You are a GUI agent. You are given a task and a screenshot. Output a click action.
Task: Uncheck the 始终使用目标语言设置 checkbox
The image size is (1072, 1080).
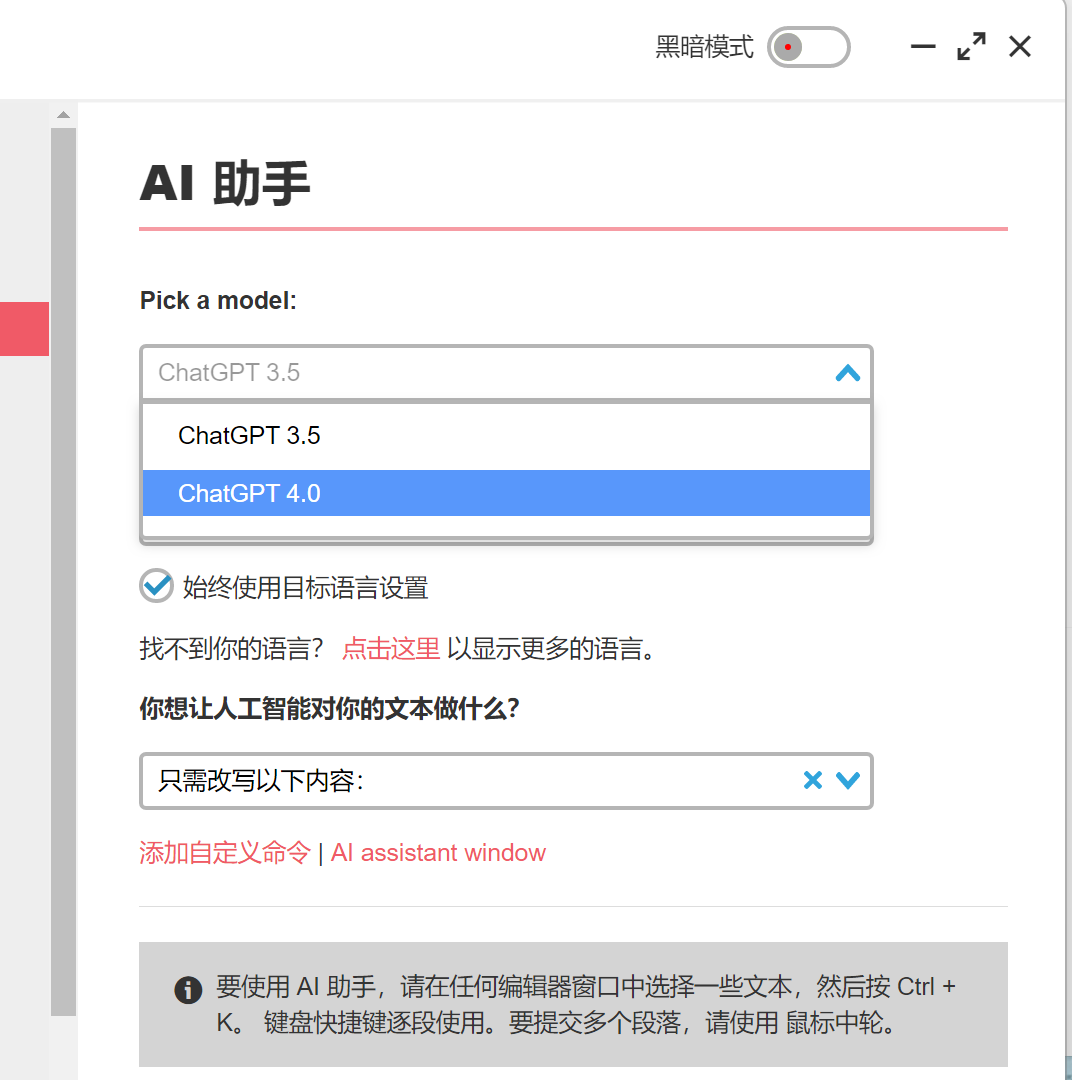[156, 586]
